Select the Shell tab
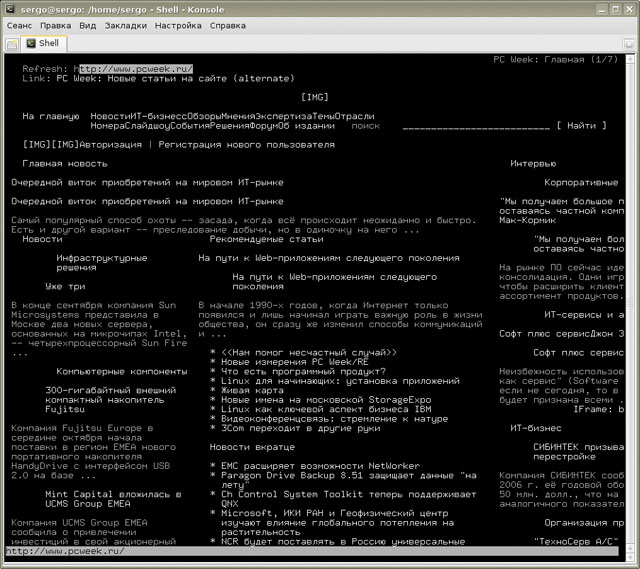Viewport: 640px width, 569px height. 44,43
